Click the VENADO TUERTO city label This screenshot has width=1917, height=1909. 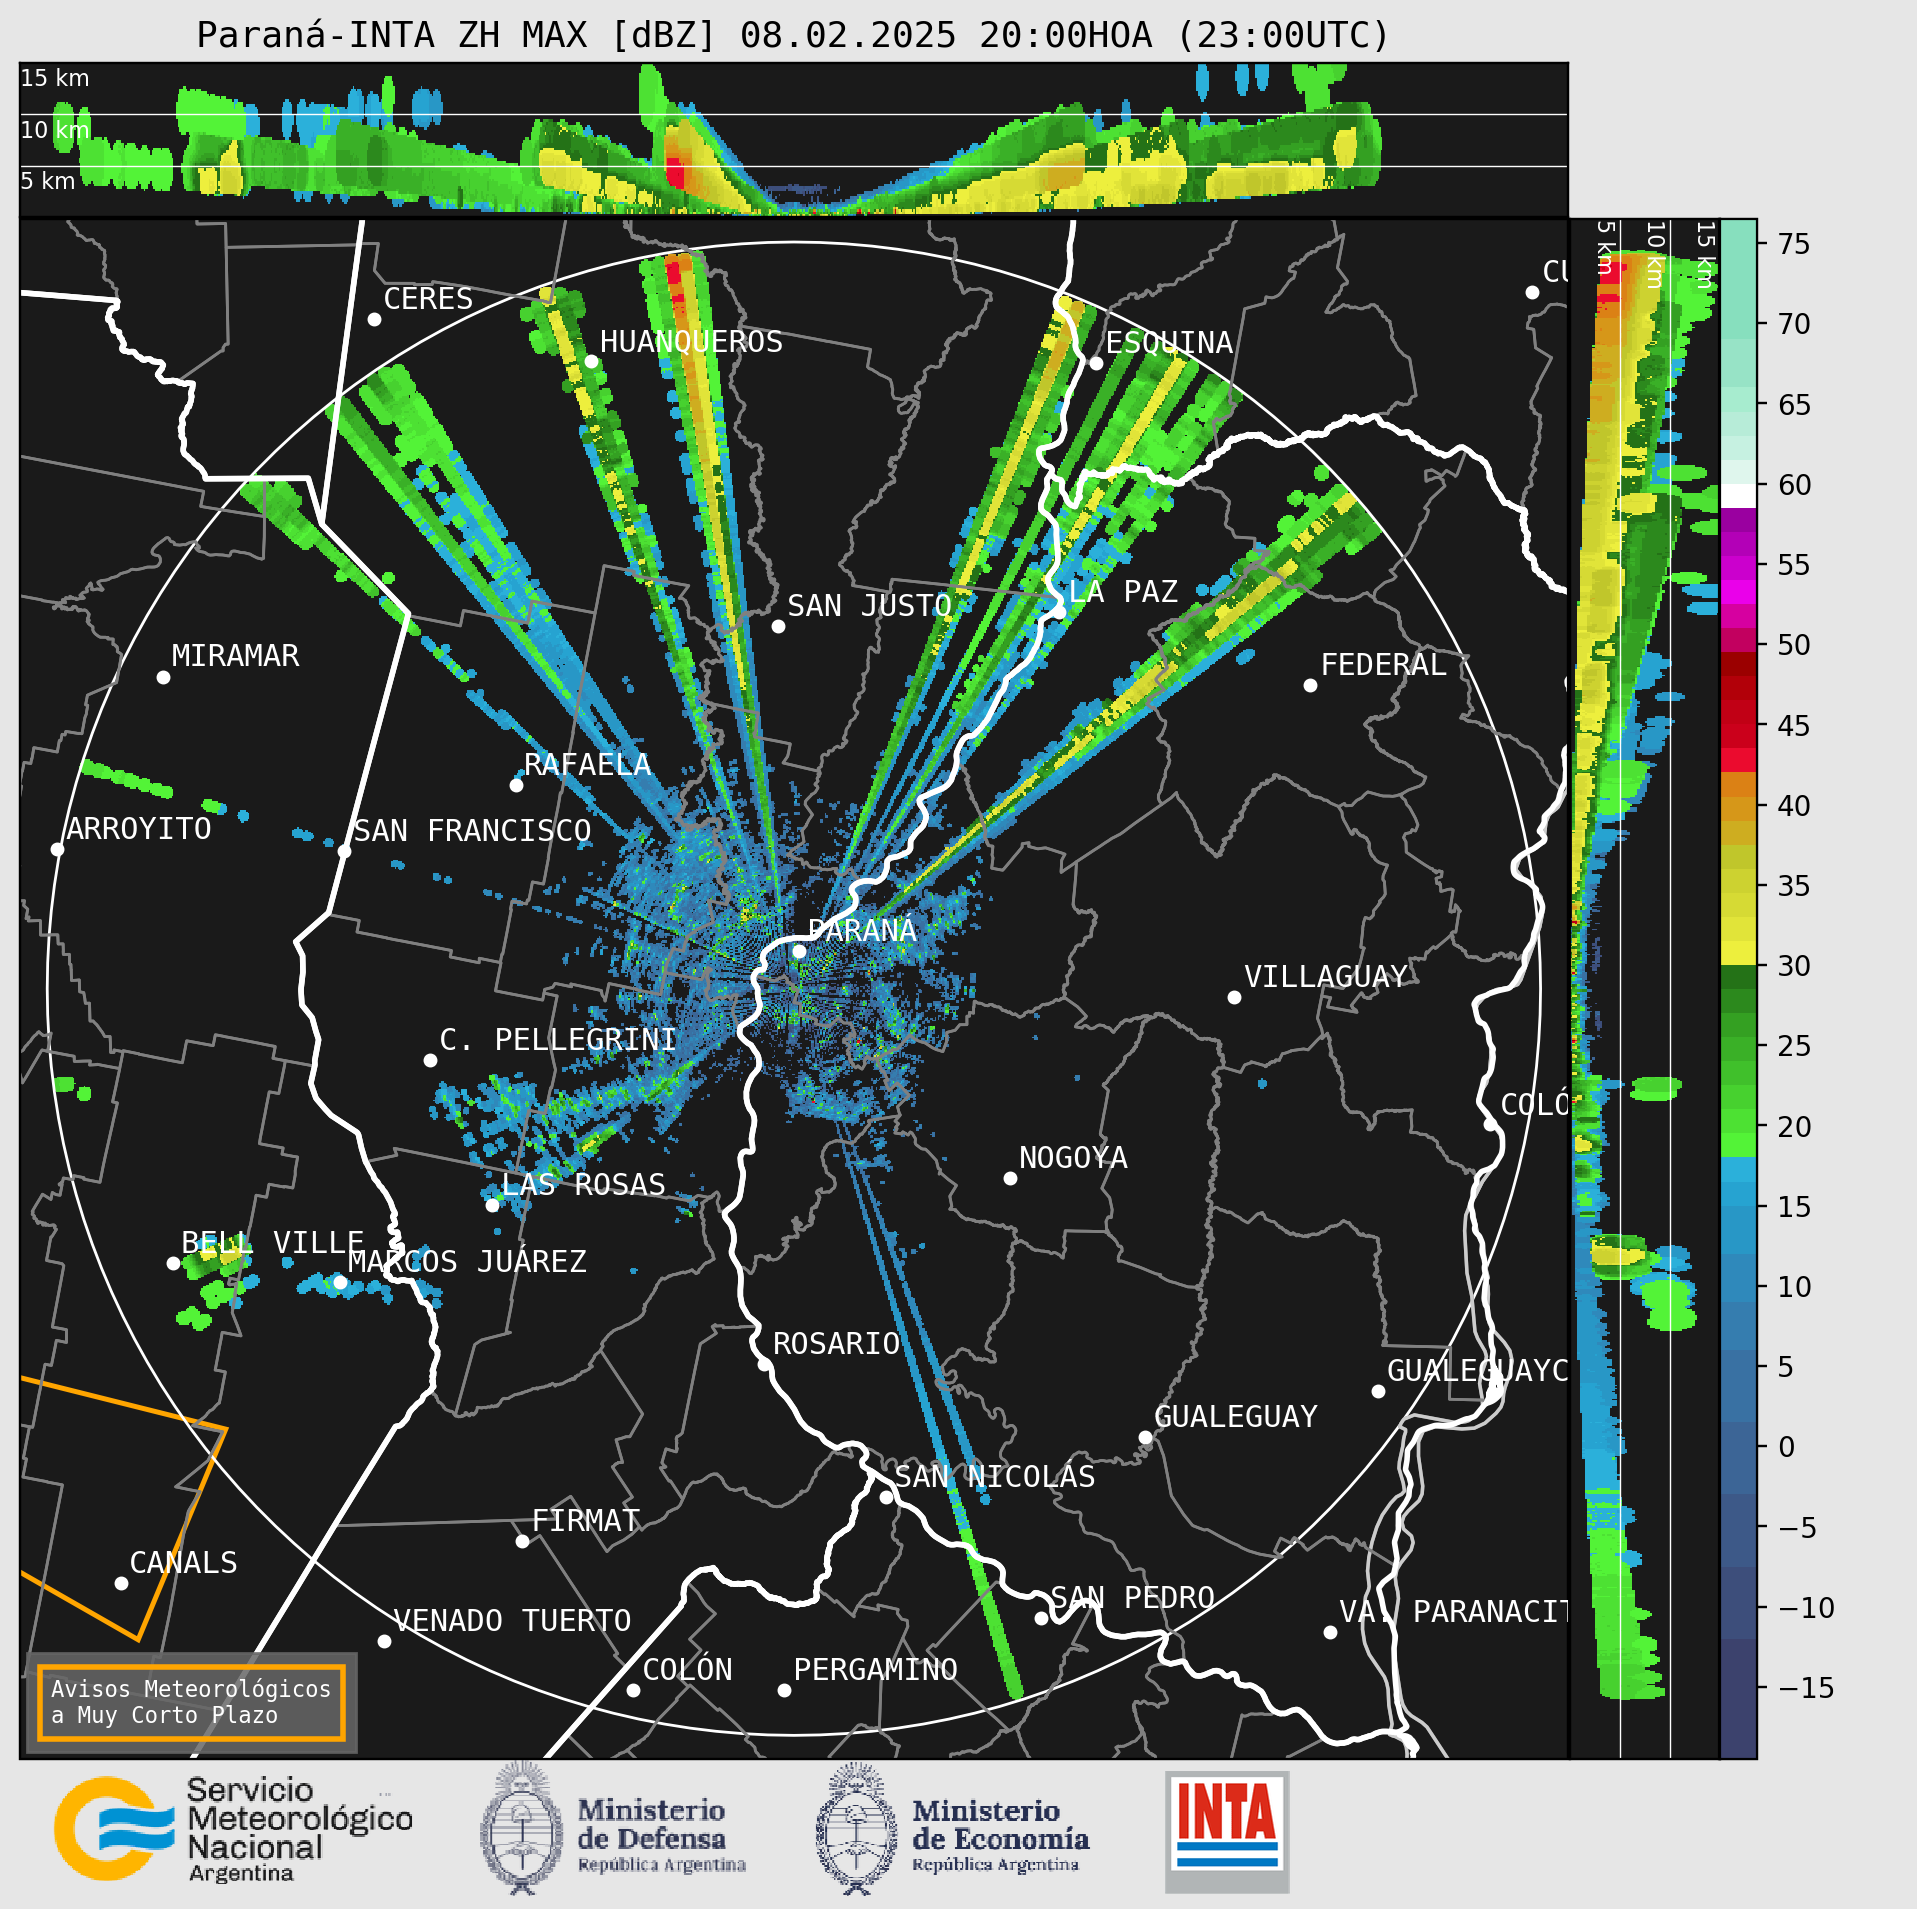pos(512,1620)
